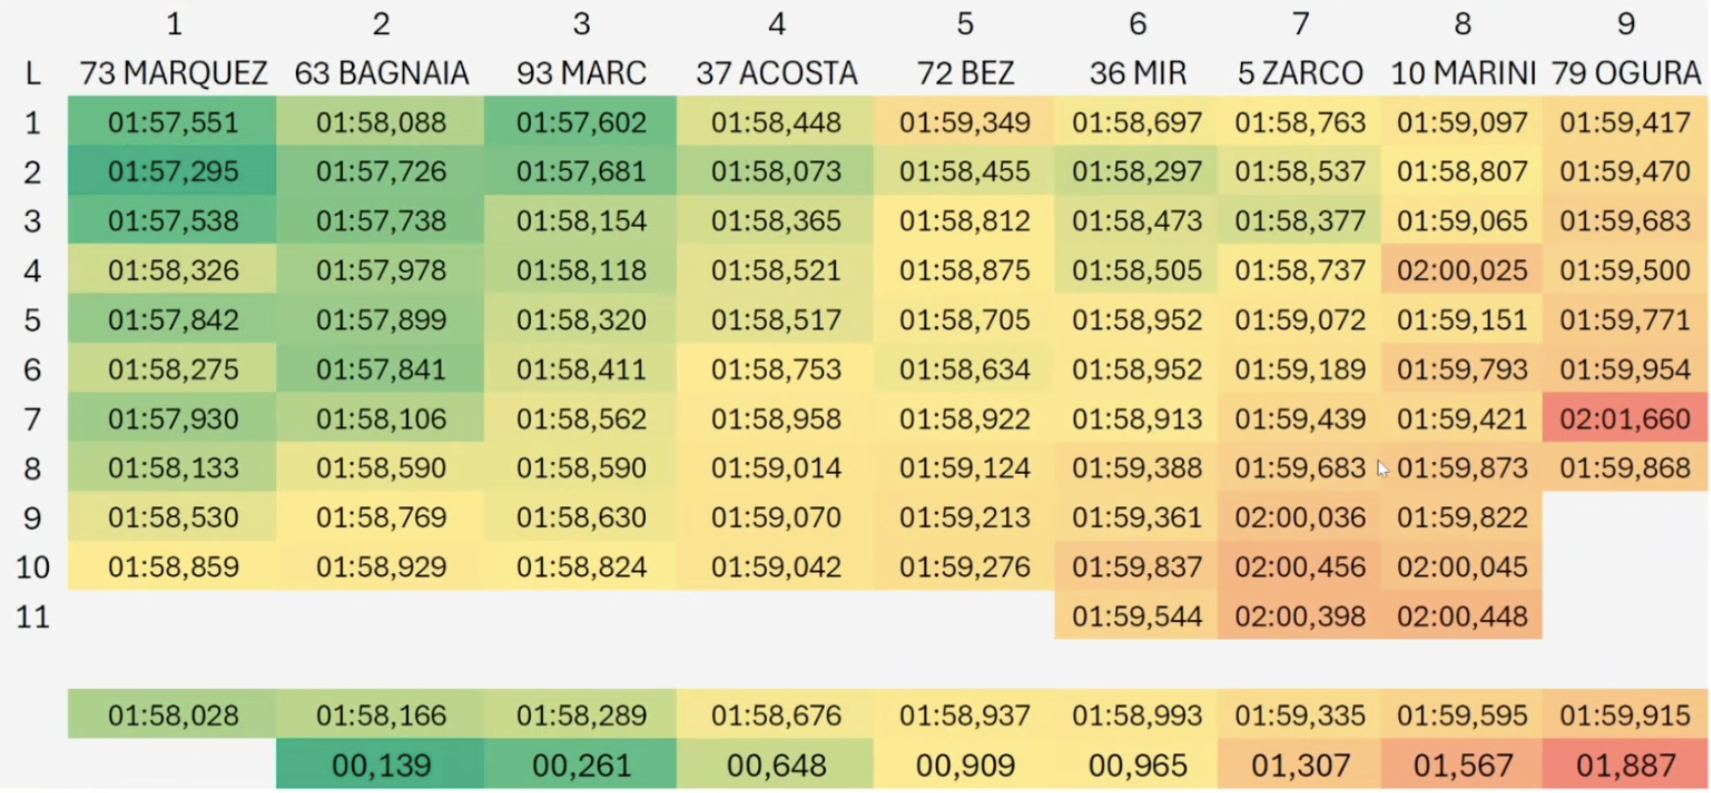Select Mir's 01:59,544 lap 11 cell
Image resolution: width=1711 pixels, height=793 pixels.
1136,617
